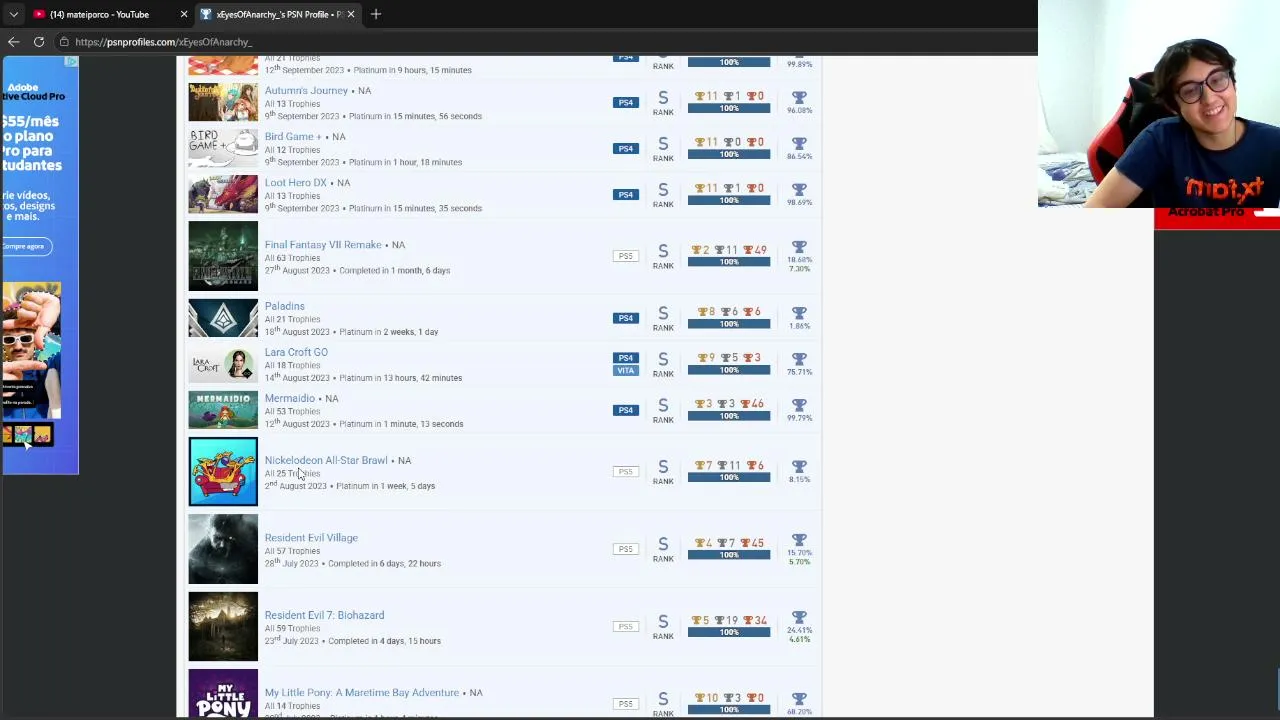Click the Mermaidio cover thumbnail
1280x720 pixels.
coord(223,410)
